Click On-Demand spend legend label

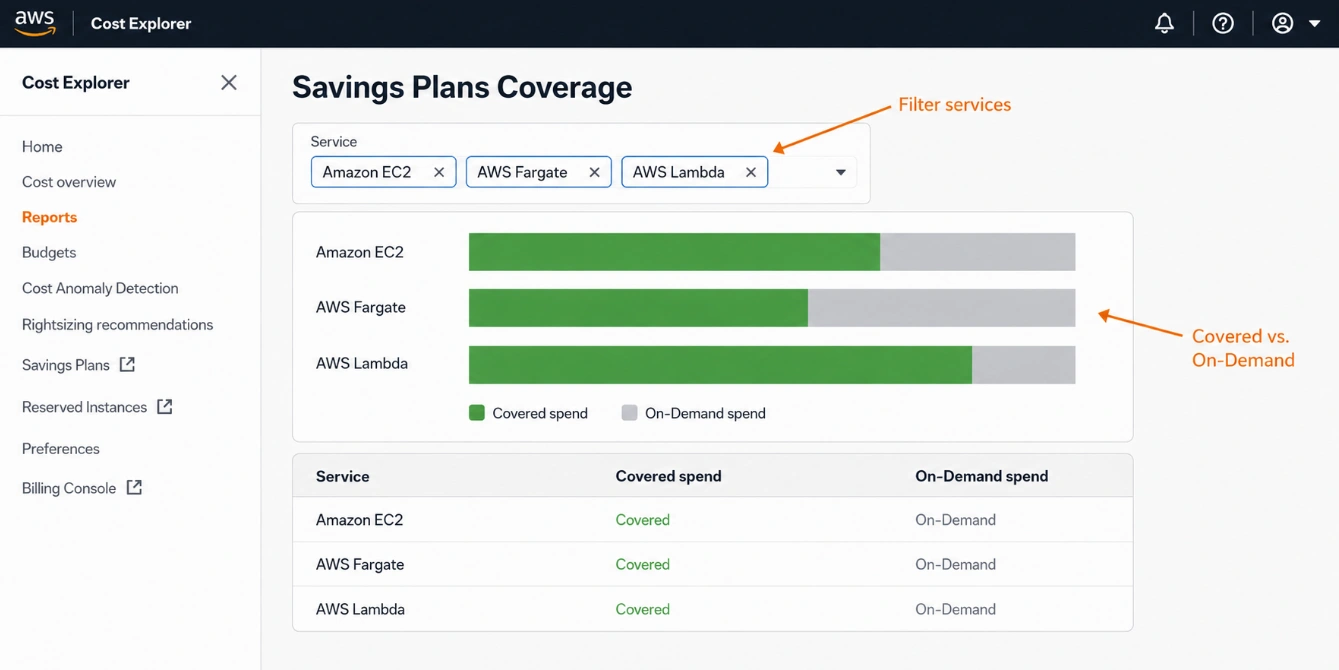pyautogui.click(x=705, y=413)
